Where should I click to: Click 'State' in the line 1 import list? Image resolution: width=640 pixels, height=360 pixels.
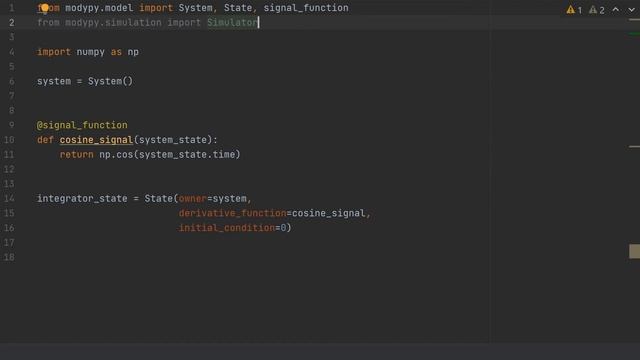point(238,8)
